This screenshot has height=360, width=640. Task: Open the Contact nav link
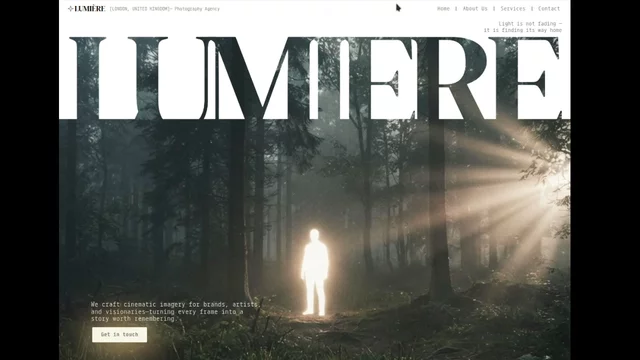tap(549, 9)
